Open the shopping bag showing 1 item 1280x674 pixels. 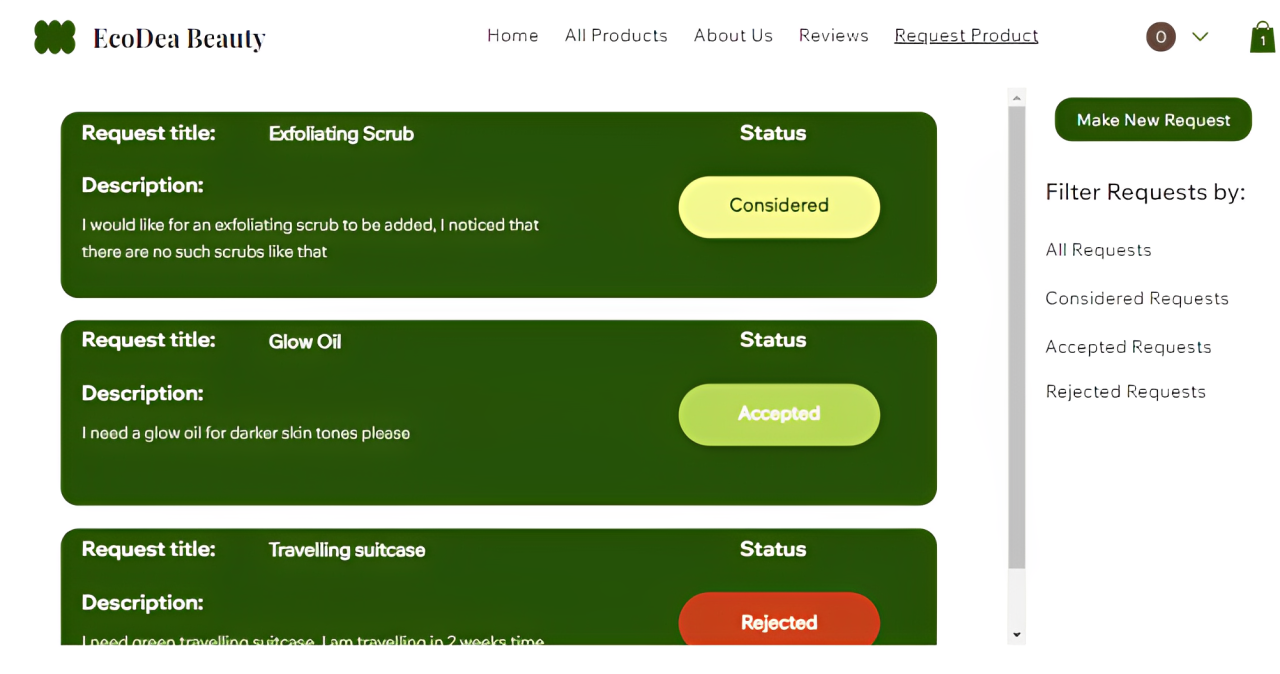[x=1262, y=36]
